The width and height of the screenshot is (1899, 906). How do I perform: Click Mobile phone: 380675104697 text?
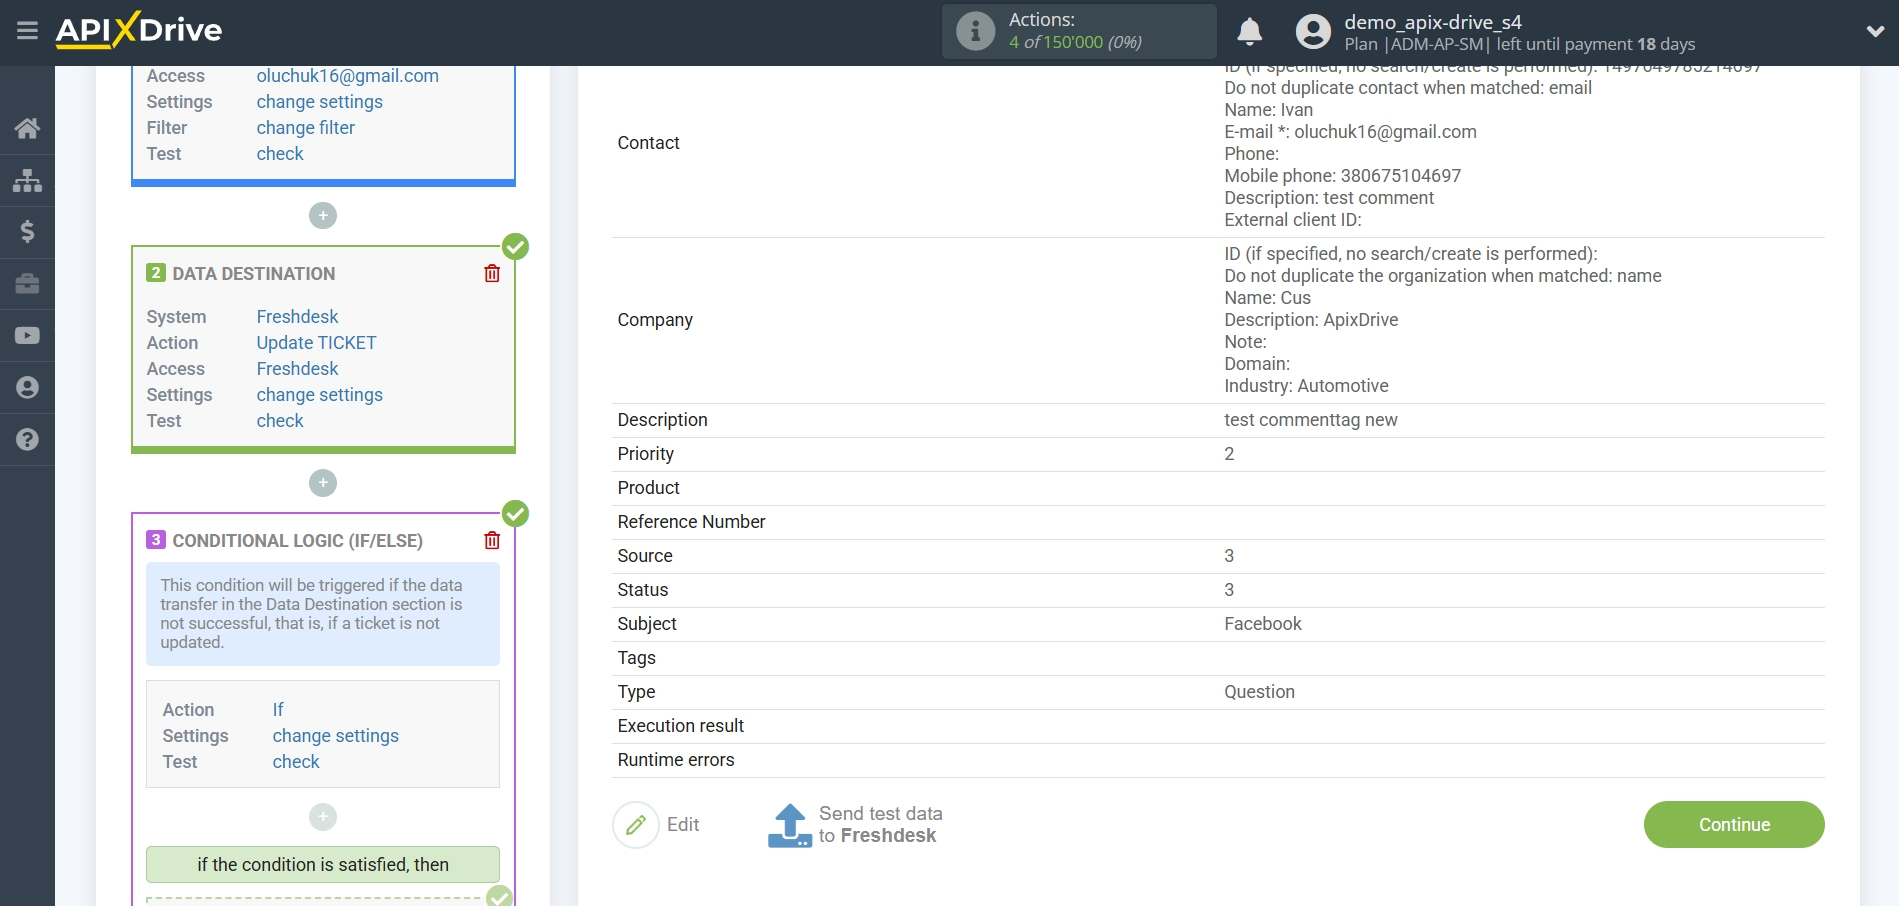click(x=1342, y=176)
